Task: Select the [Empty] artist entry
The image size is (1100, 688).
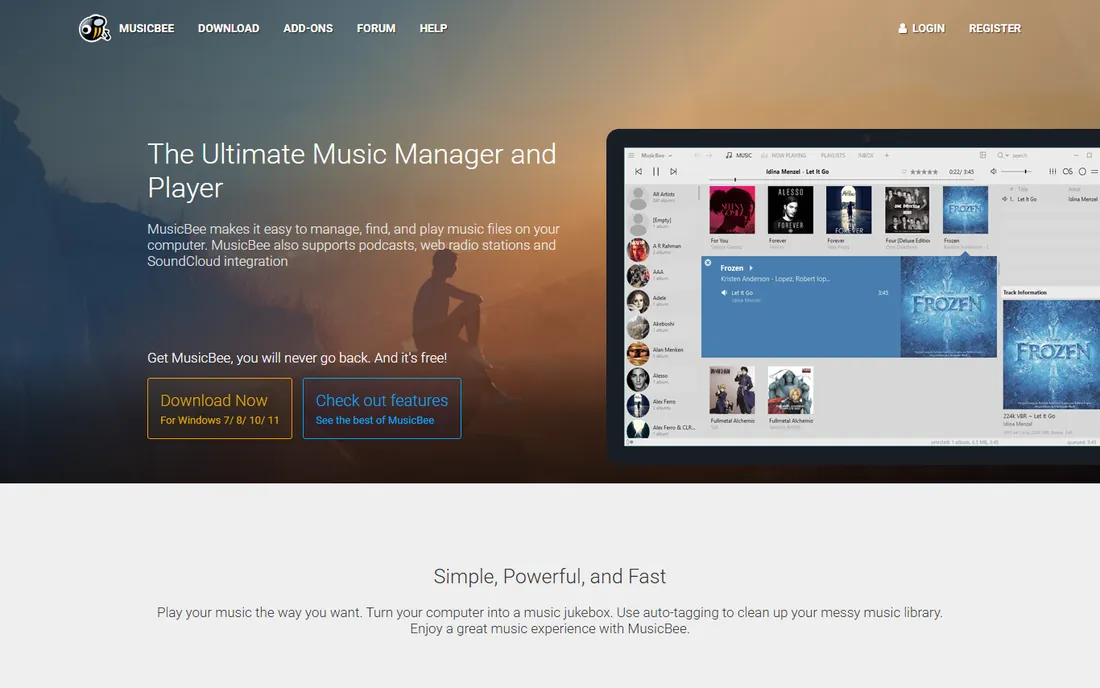Action: (662, 223)
